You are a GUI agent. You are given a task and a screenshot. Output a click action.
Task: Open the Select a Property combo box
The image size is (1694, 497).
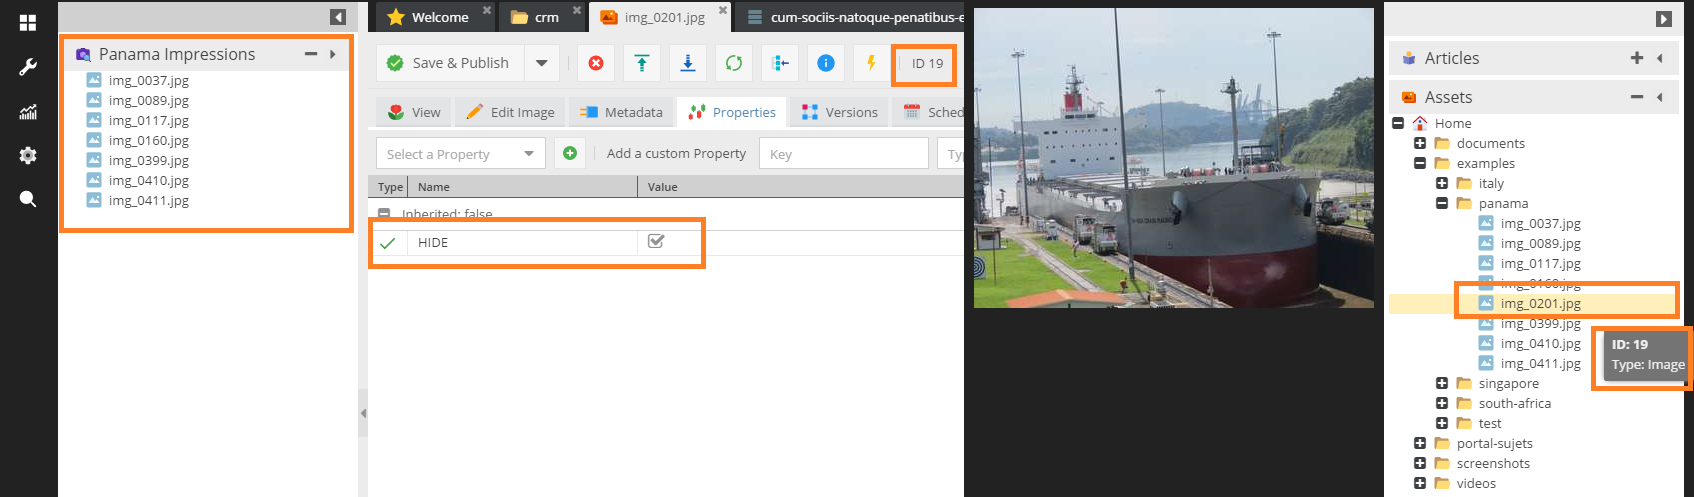coord(460,154)
